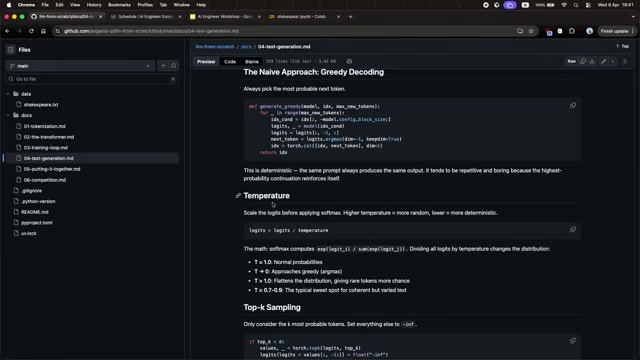The height and width of the screenshot is (360, 640).
Task: Switch to Code view
Action: tap(230, 62)
